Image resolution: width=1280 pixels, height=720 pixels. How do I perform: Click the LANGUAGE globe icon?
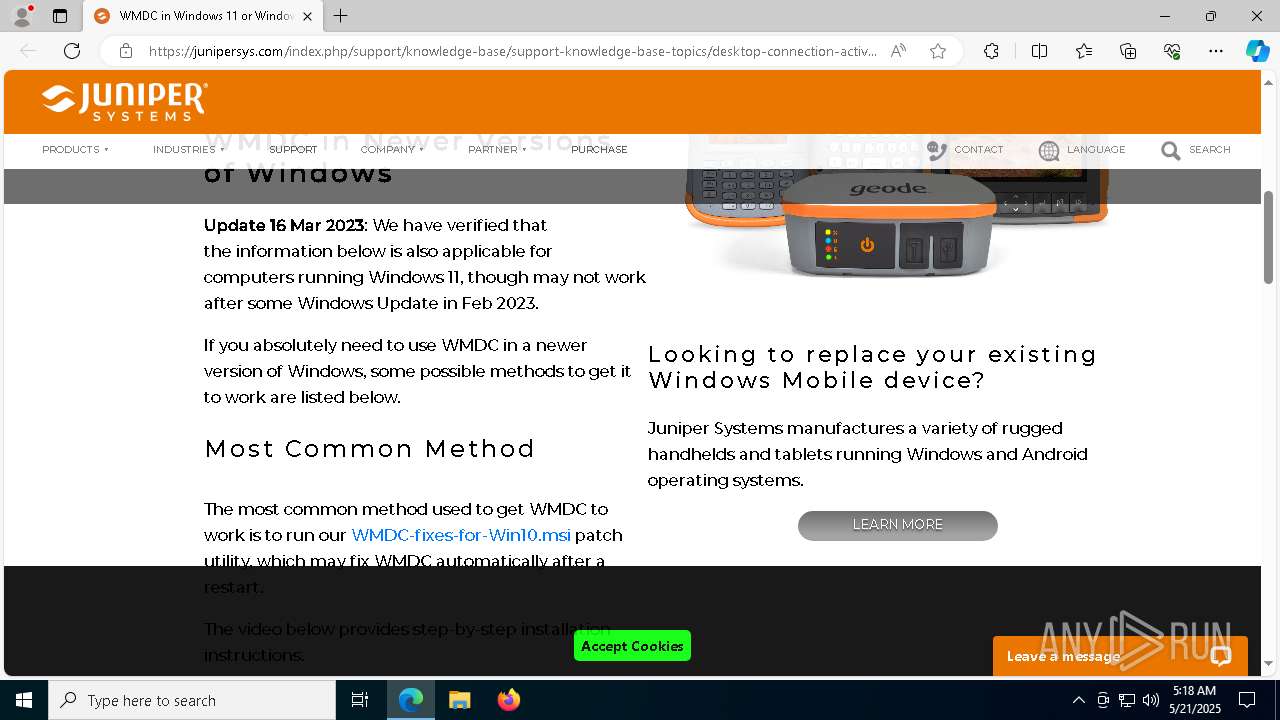(x=1049, y=150)
